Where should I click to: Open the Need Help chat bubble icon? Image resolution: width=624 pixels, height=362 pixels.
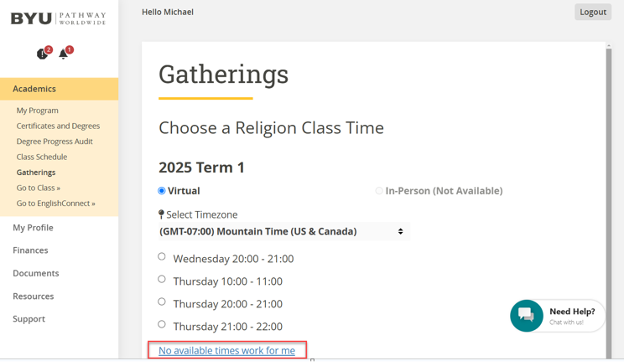tap(526, 315)
